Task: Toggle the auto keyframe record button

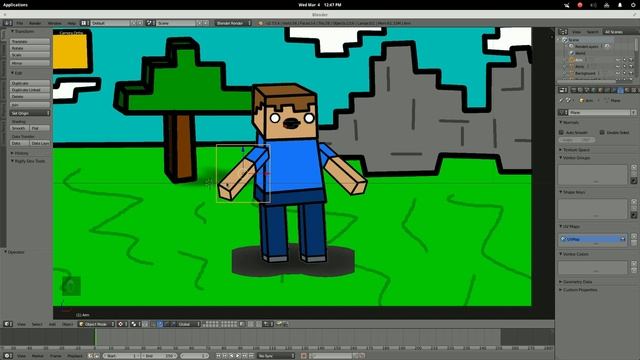Action: (x=303, y=356)
